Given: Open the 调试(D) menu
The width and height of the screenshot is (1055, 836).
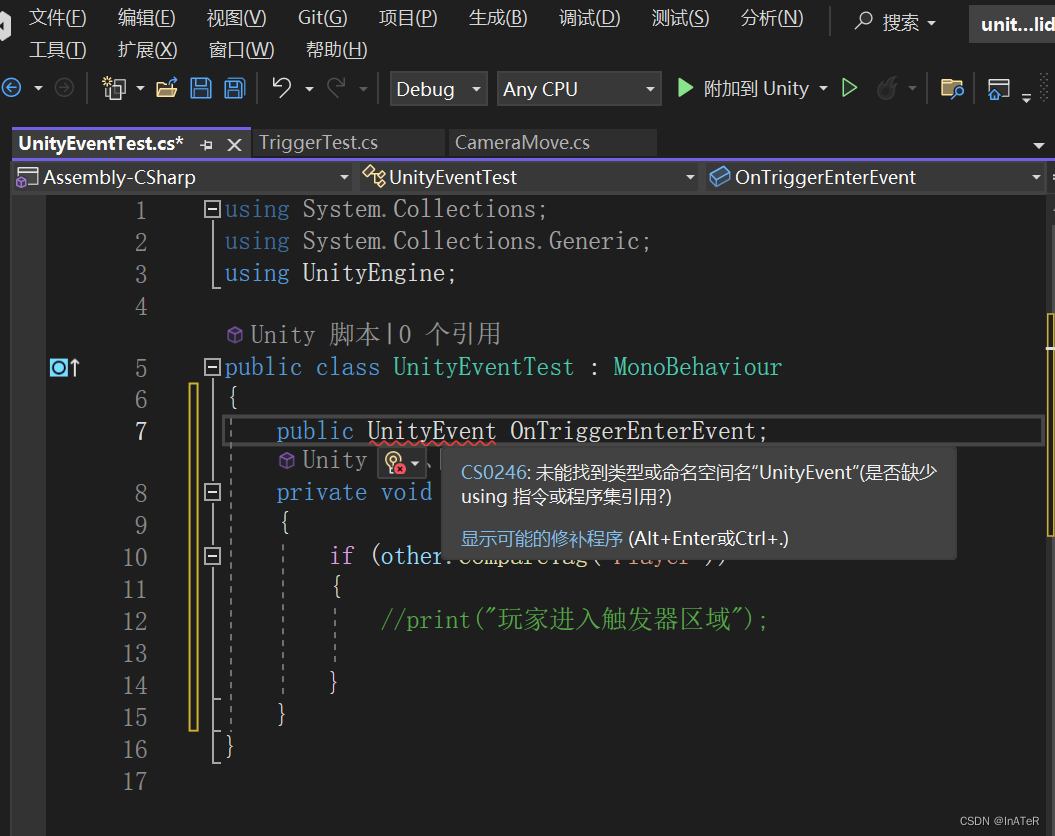Looking at the screenshot, I should coord(589,17).
